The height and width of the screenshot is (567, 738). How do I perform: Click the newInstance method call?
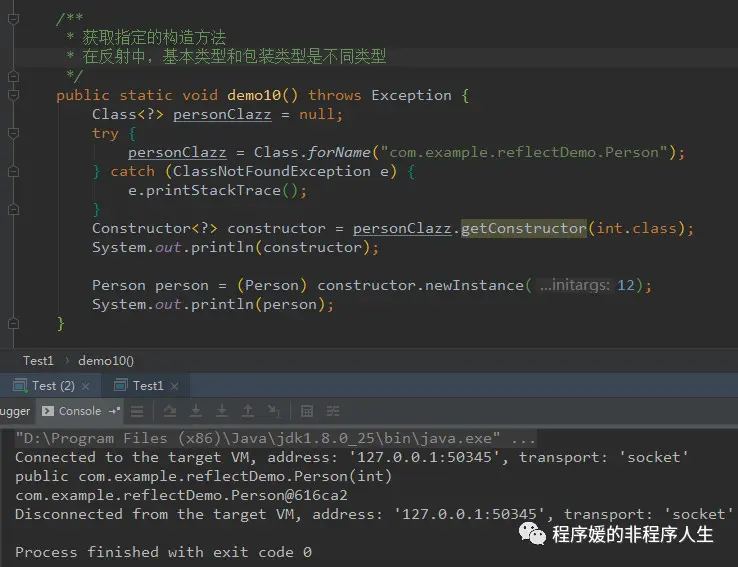click(474, 285)
